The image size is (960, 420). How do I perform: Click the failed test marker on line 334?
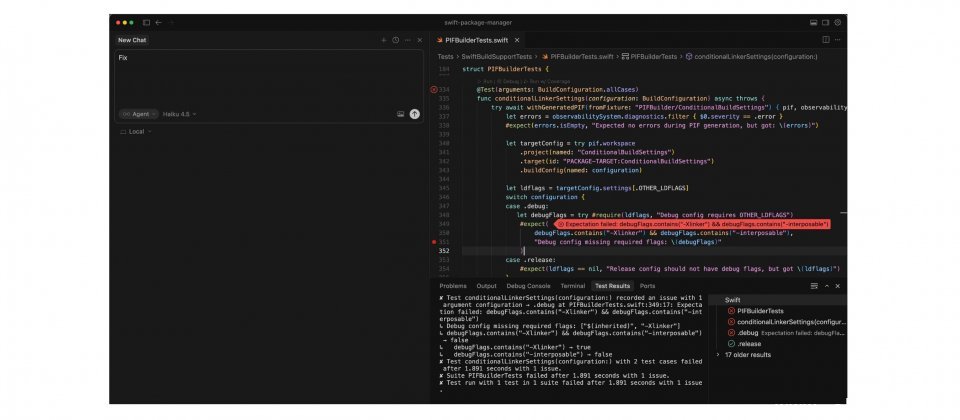pos(434,89)
